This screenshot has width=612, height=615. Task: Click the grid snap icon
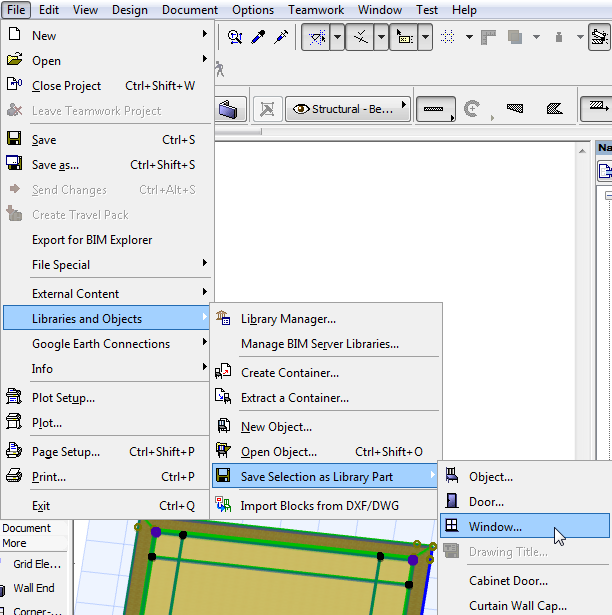[x=447, y=37]
